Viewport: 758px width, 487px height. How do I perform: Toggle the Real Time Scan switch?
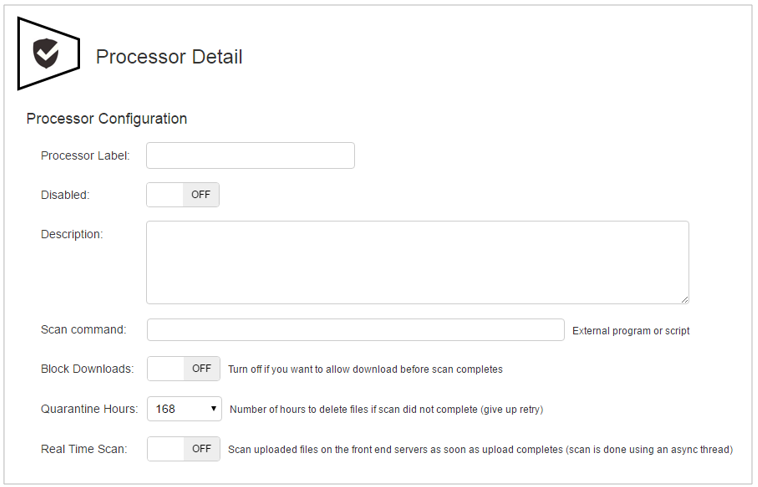[x=184, y=449]
